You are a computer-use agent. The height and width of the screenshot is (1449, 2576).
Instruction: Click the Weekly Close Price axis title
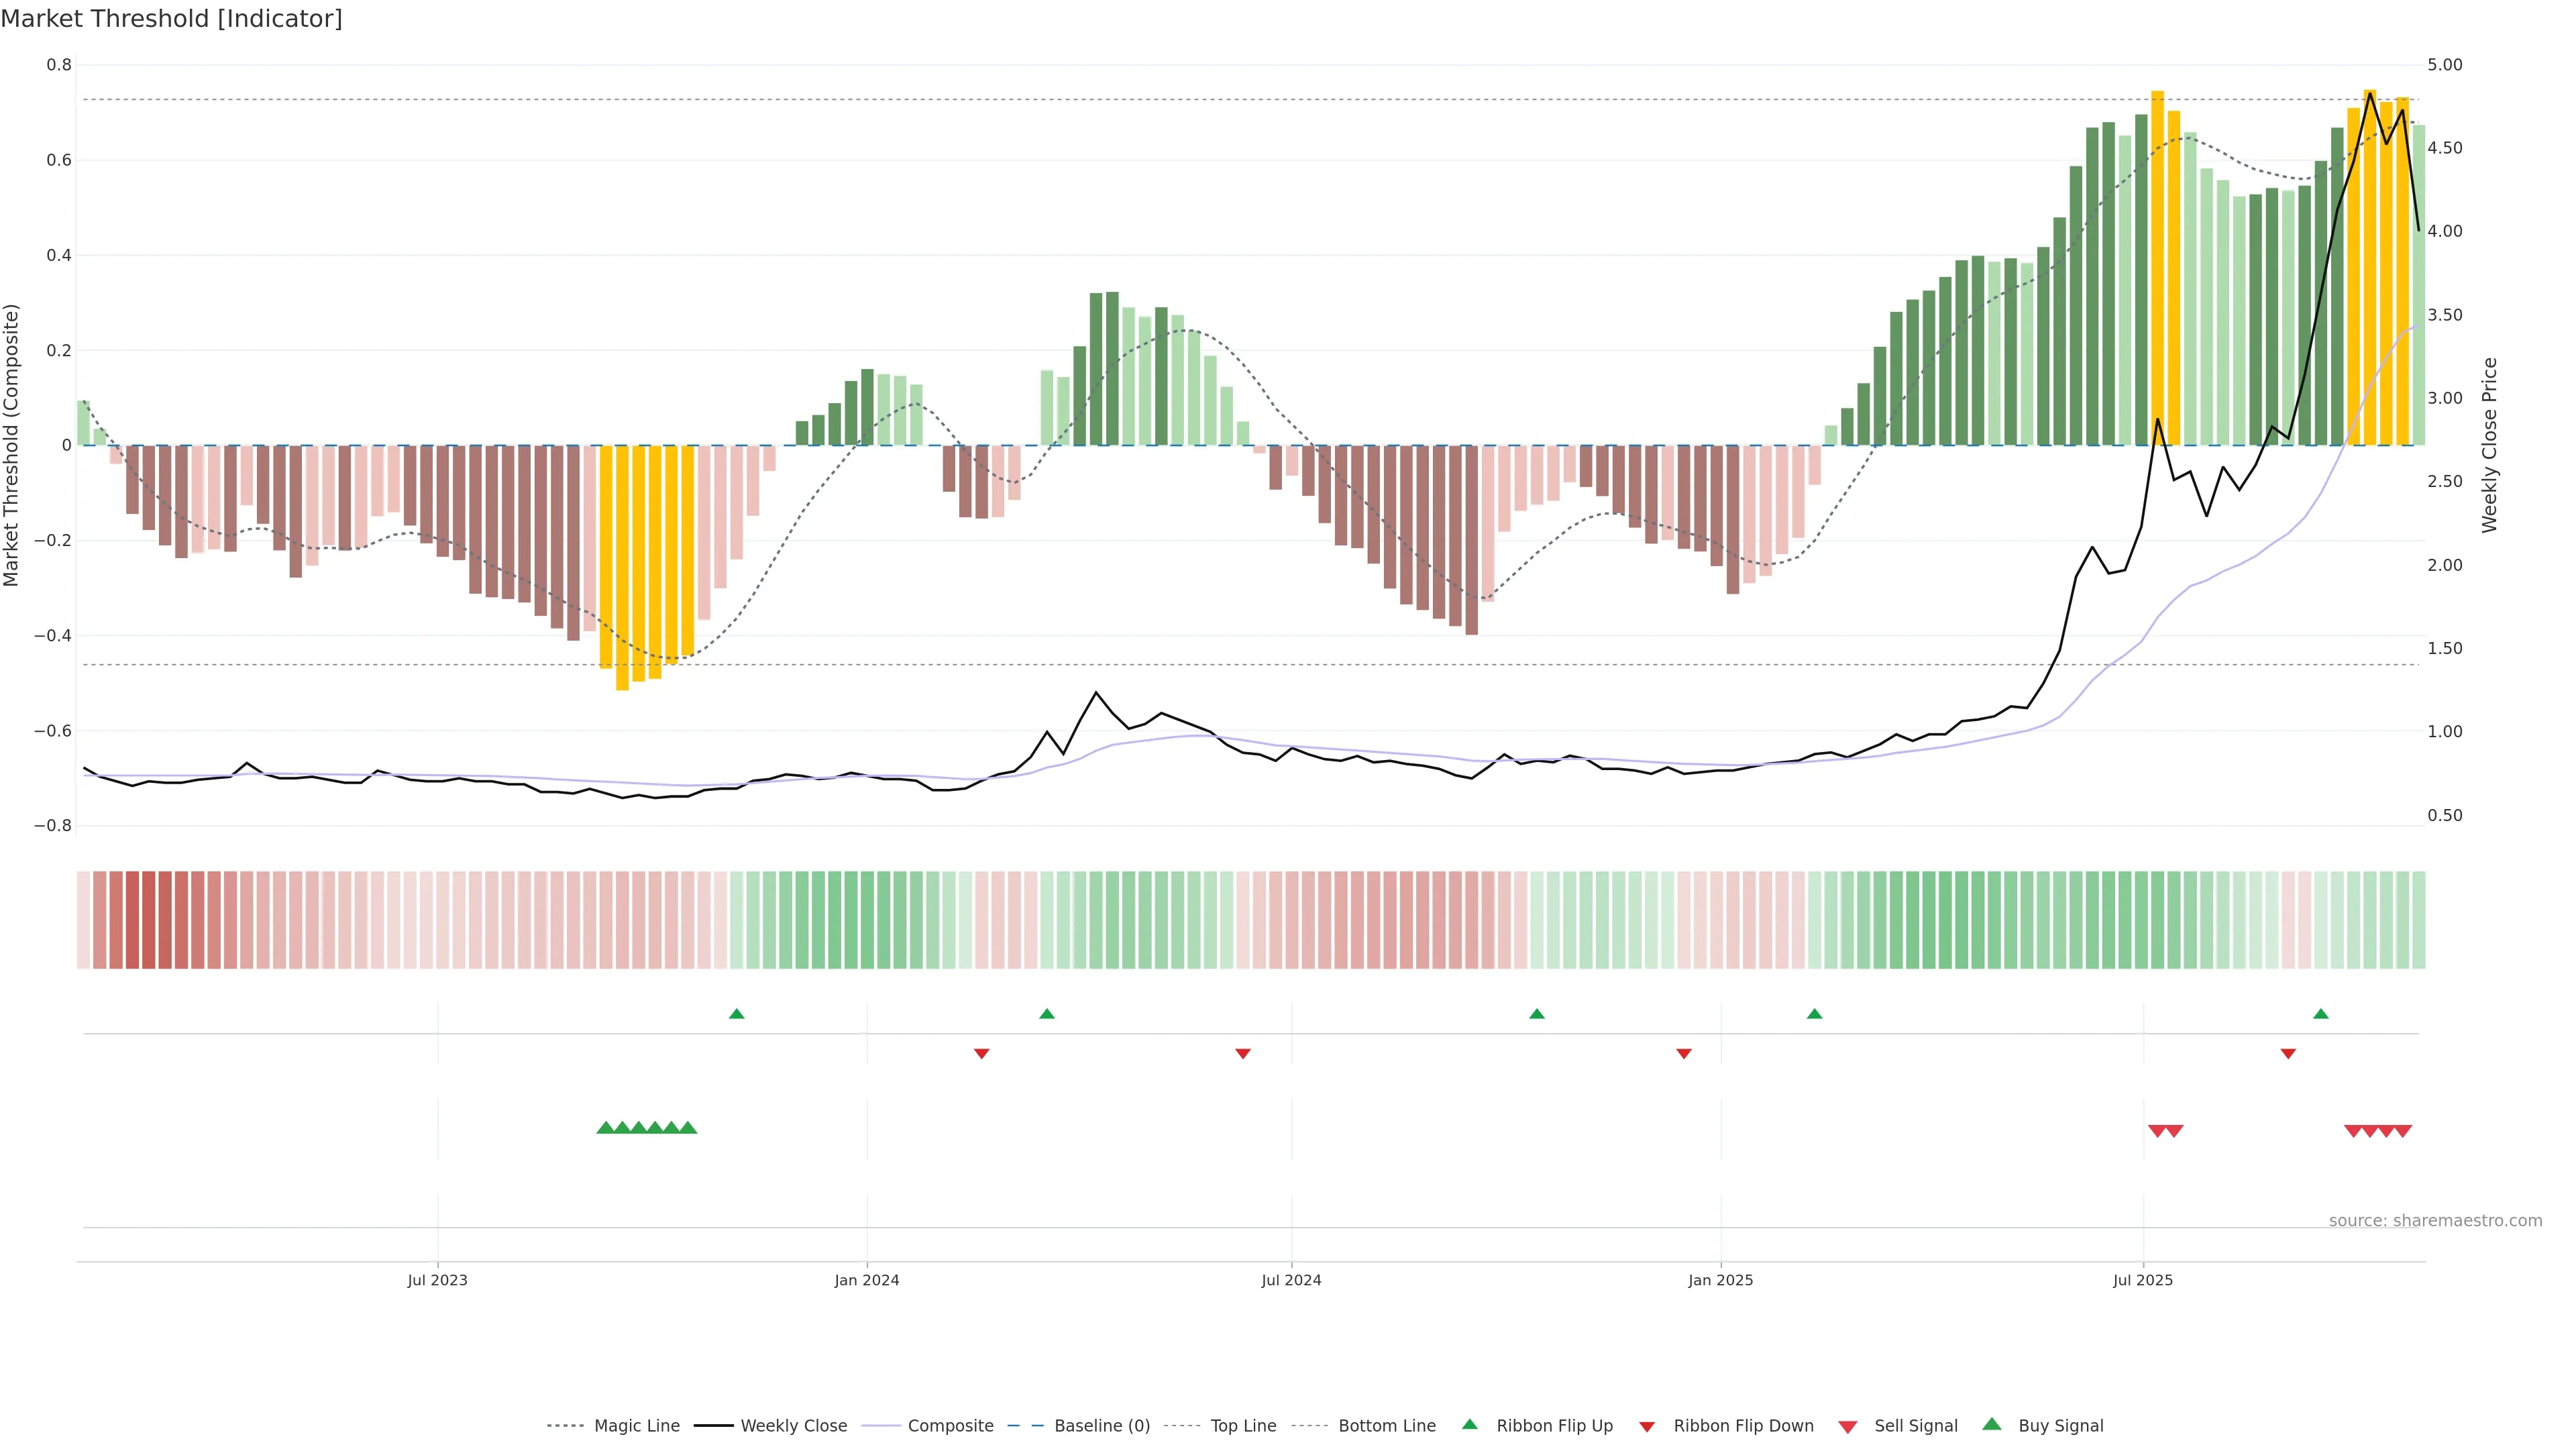(2490, 445)
